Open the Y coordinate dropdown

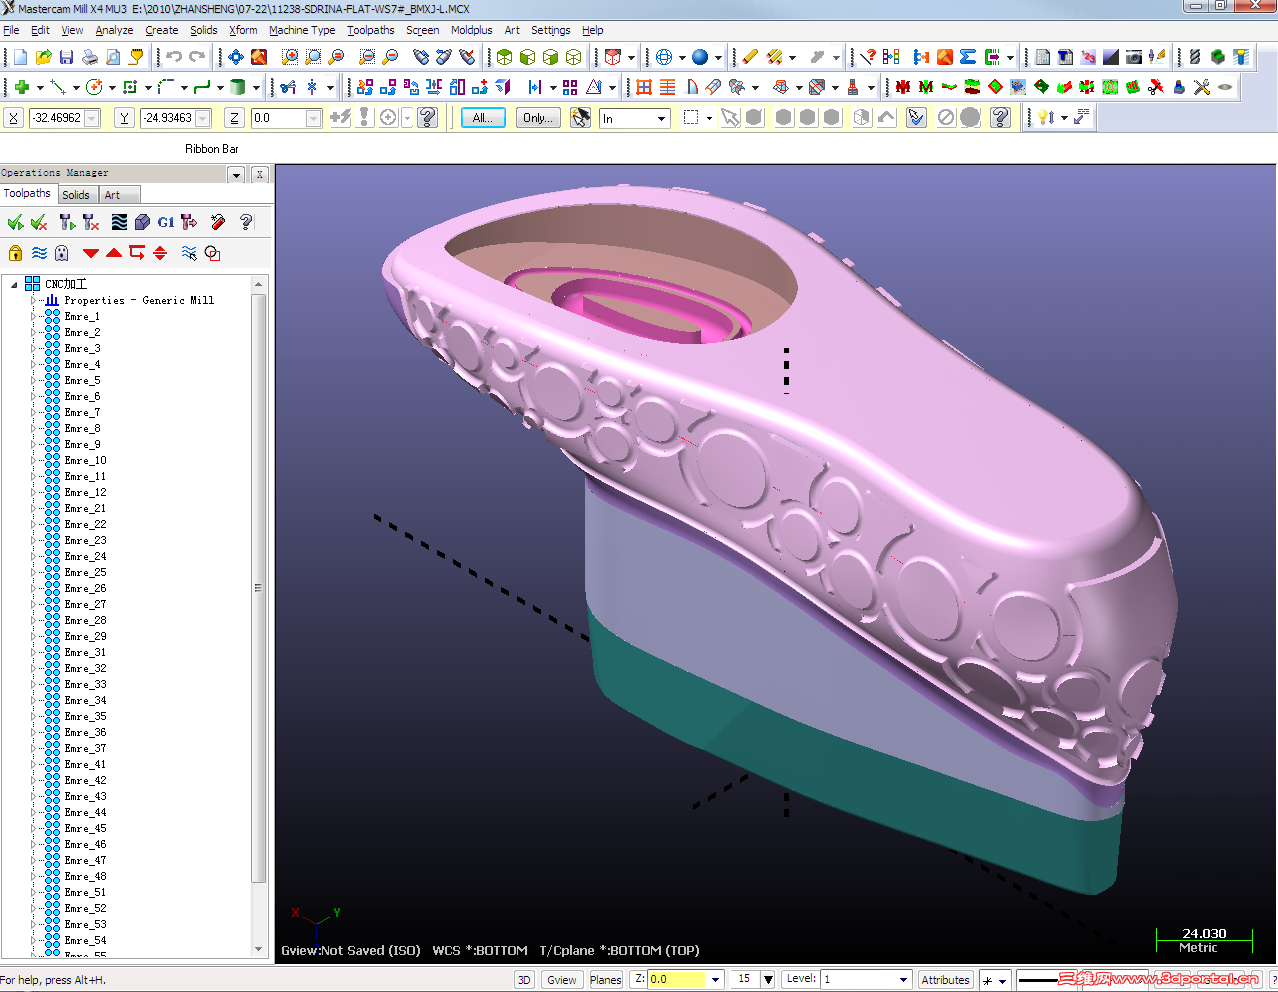point(203,118)
